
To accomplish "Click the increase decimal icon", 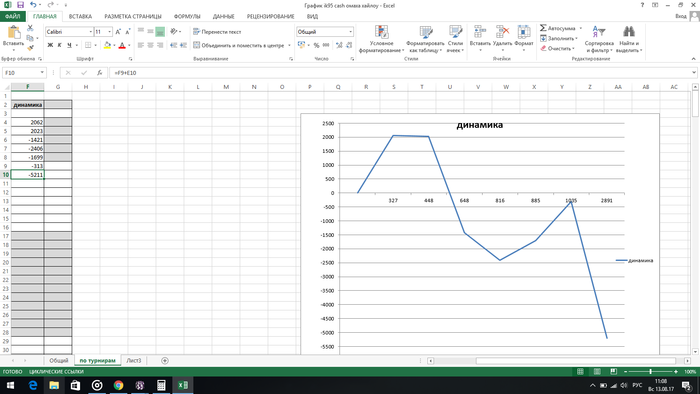I will [x=339, y=45].
